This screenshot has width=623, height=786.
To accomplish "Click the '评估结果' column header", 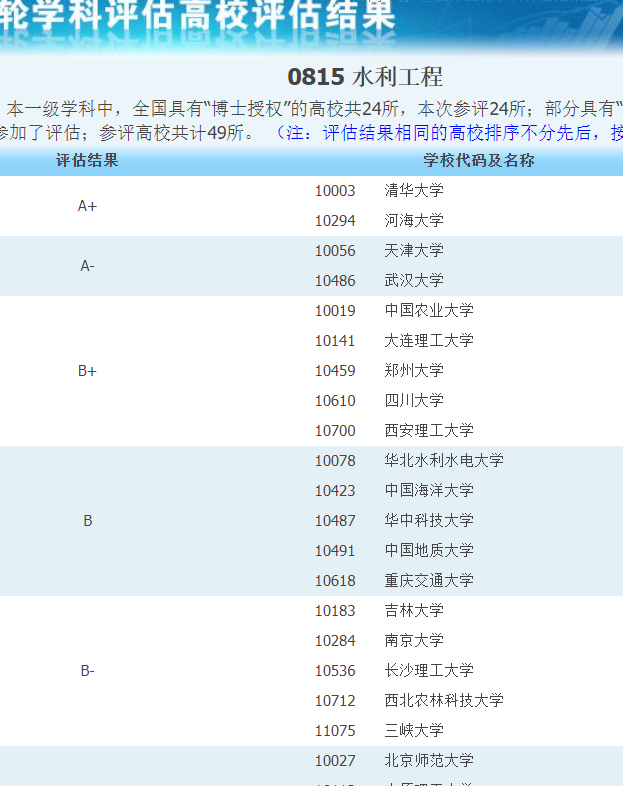I will [87, 160].
